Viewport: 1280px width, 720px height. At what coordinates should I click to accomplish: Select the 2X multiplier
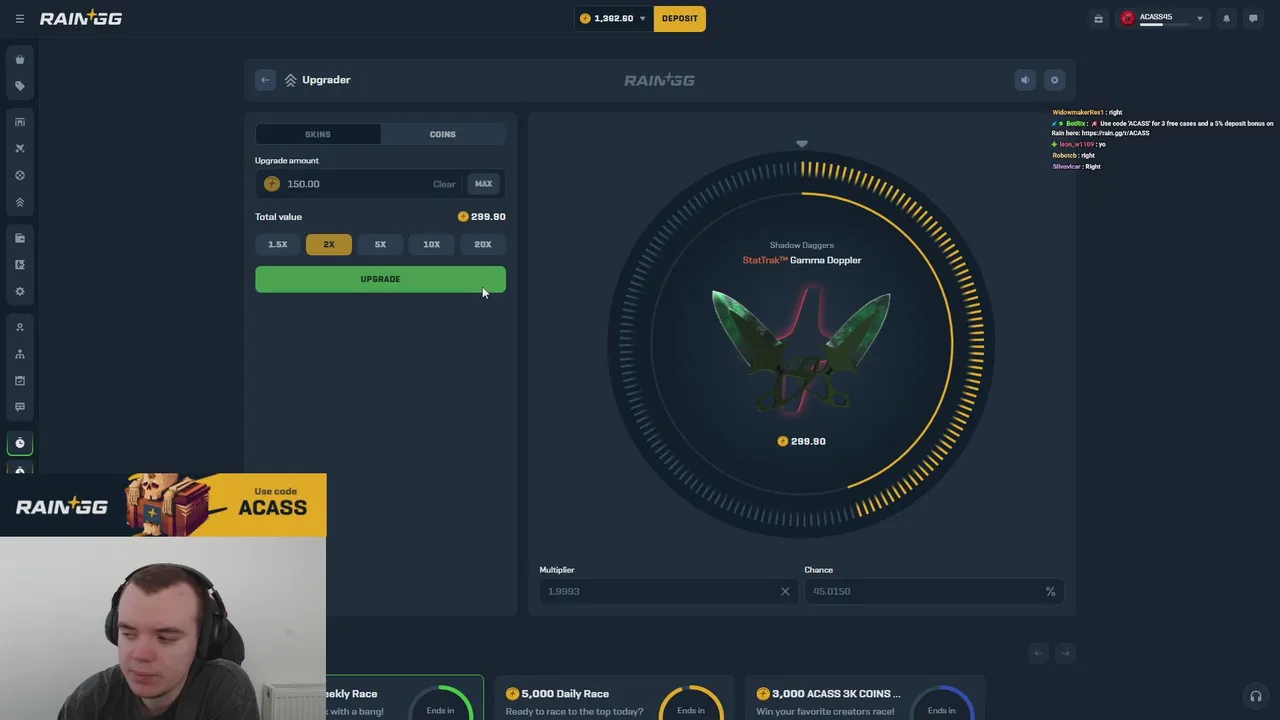pos(329,244)
